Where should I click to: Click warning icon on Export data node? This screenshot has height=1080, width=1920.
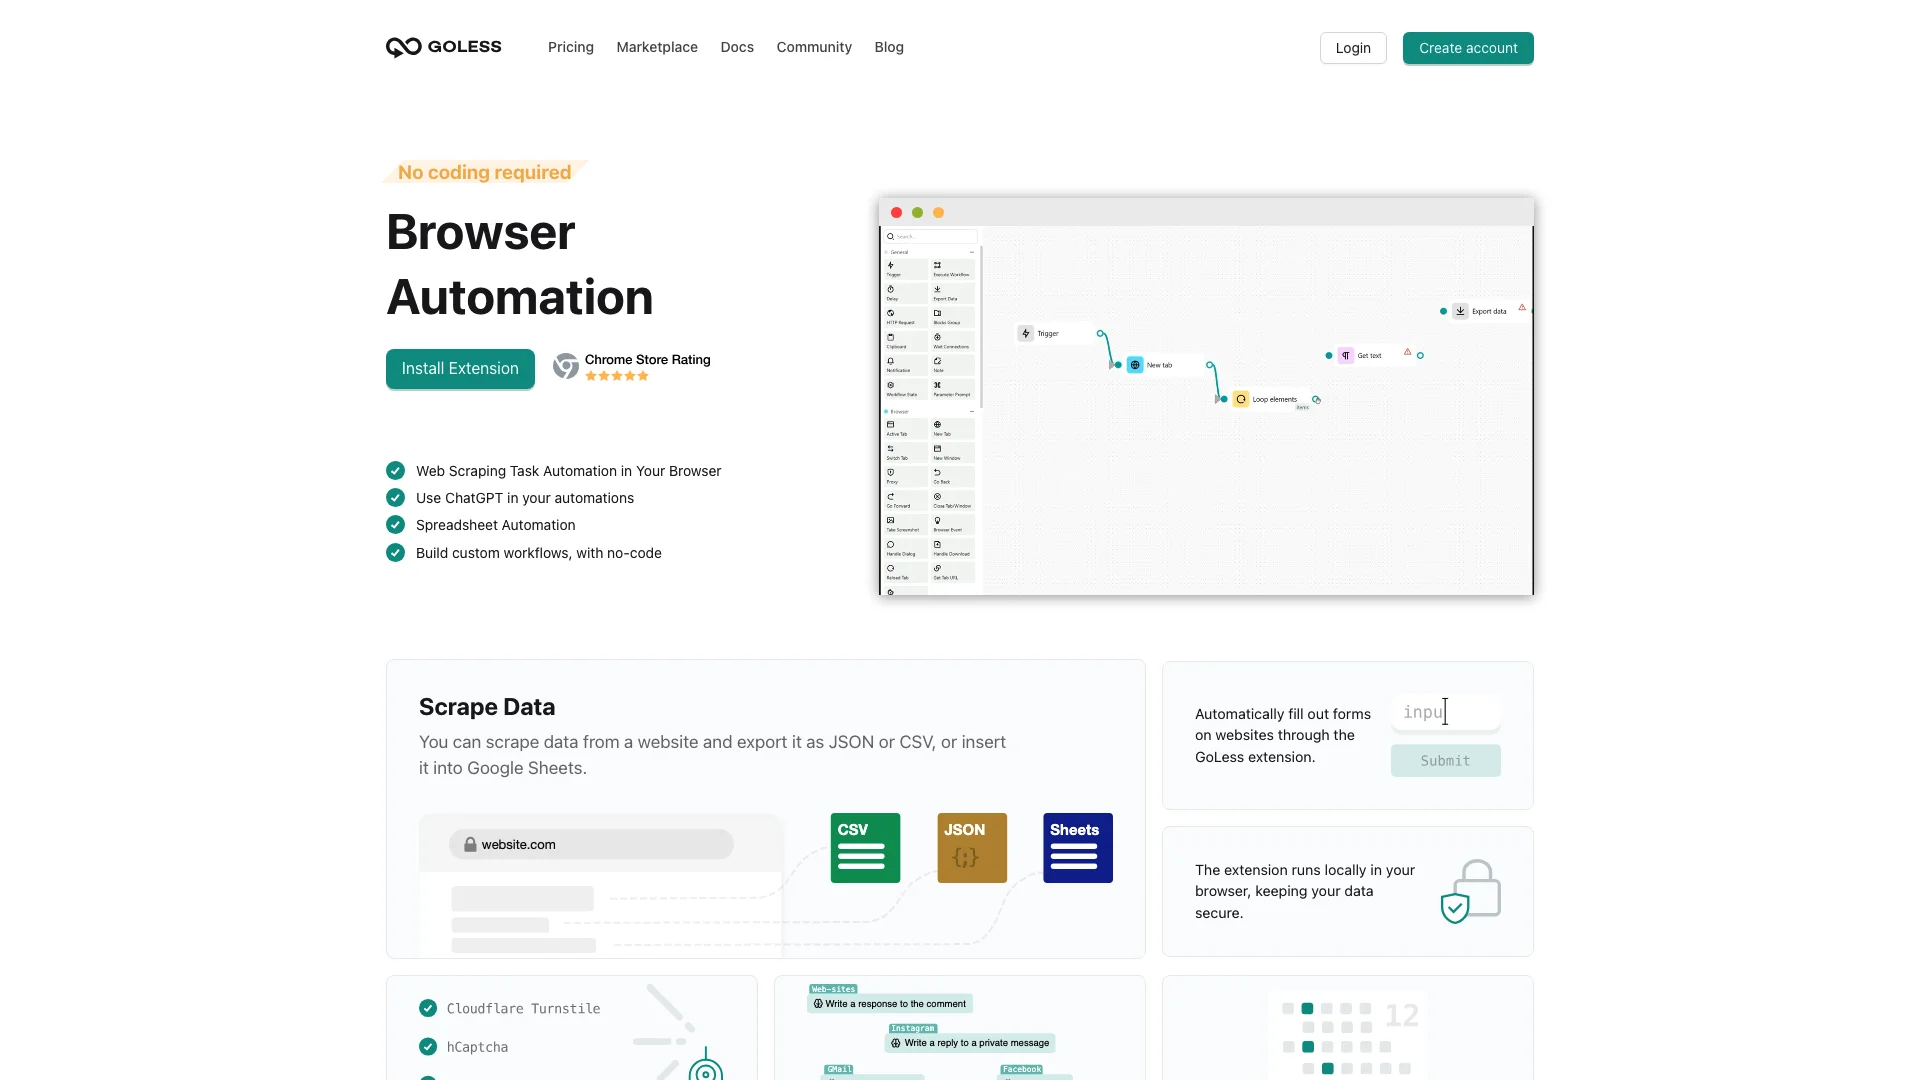1522,308
